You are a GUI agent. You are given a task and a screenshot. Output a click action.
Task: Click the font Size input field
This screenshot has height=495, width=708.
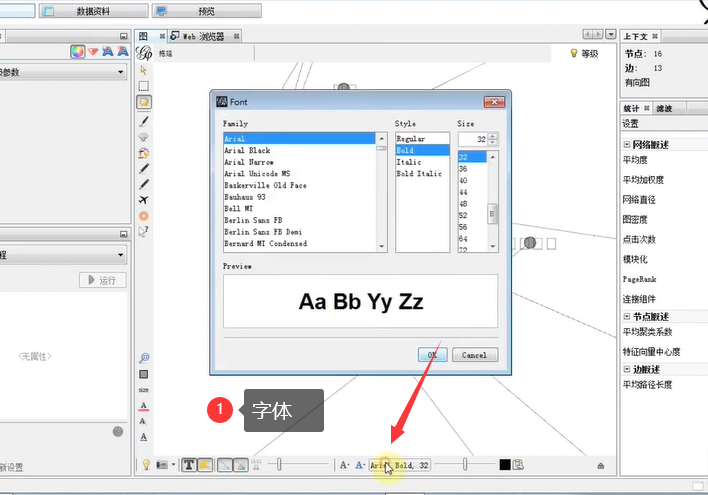coord(473,139)
